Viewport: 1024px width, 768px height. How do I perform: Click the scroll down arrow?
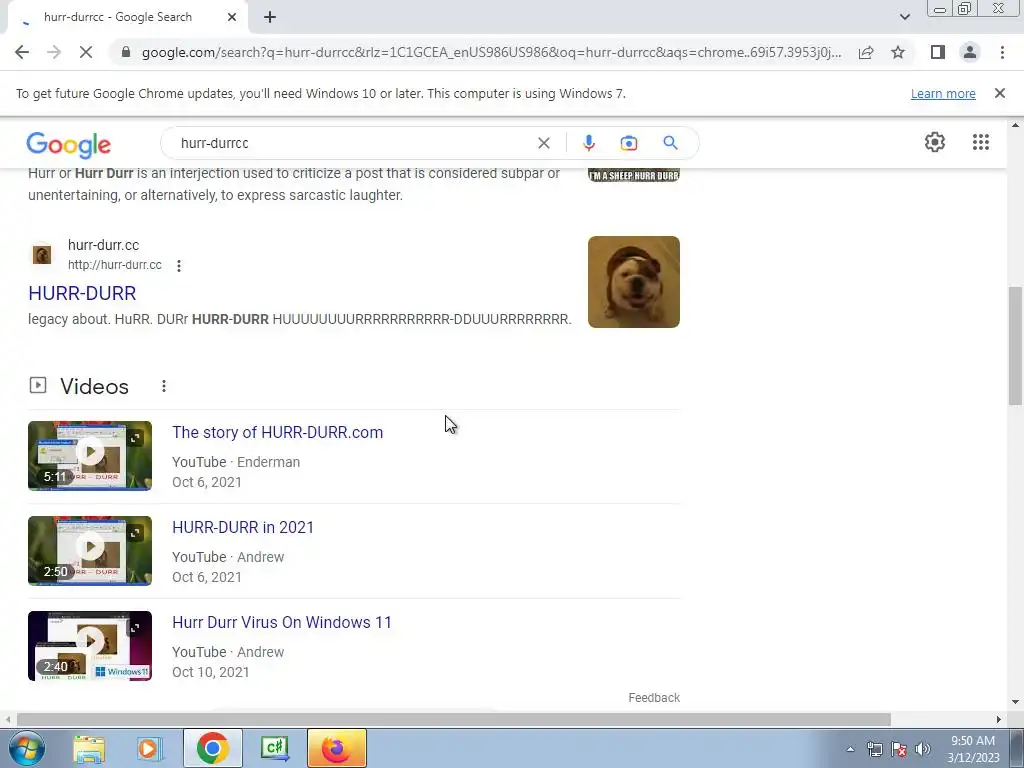(1016, 702)
